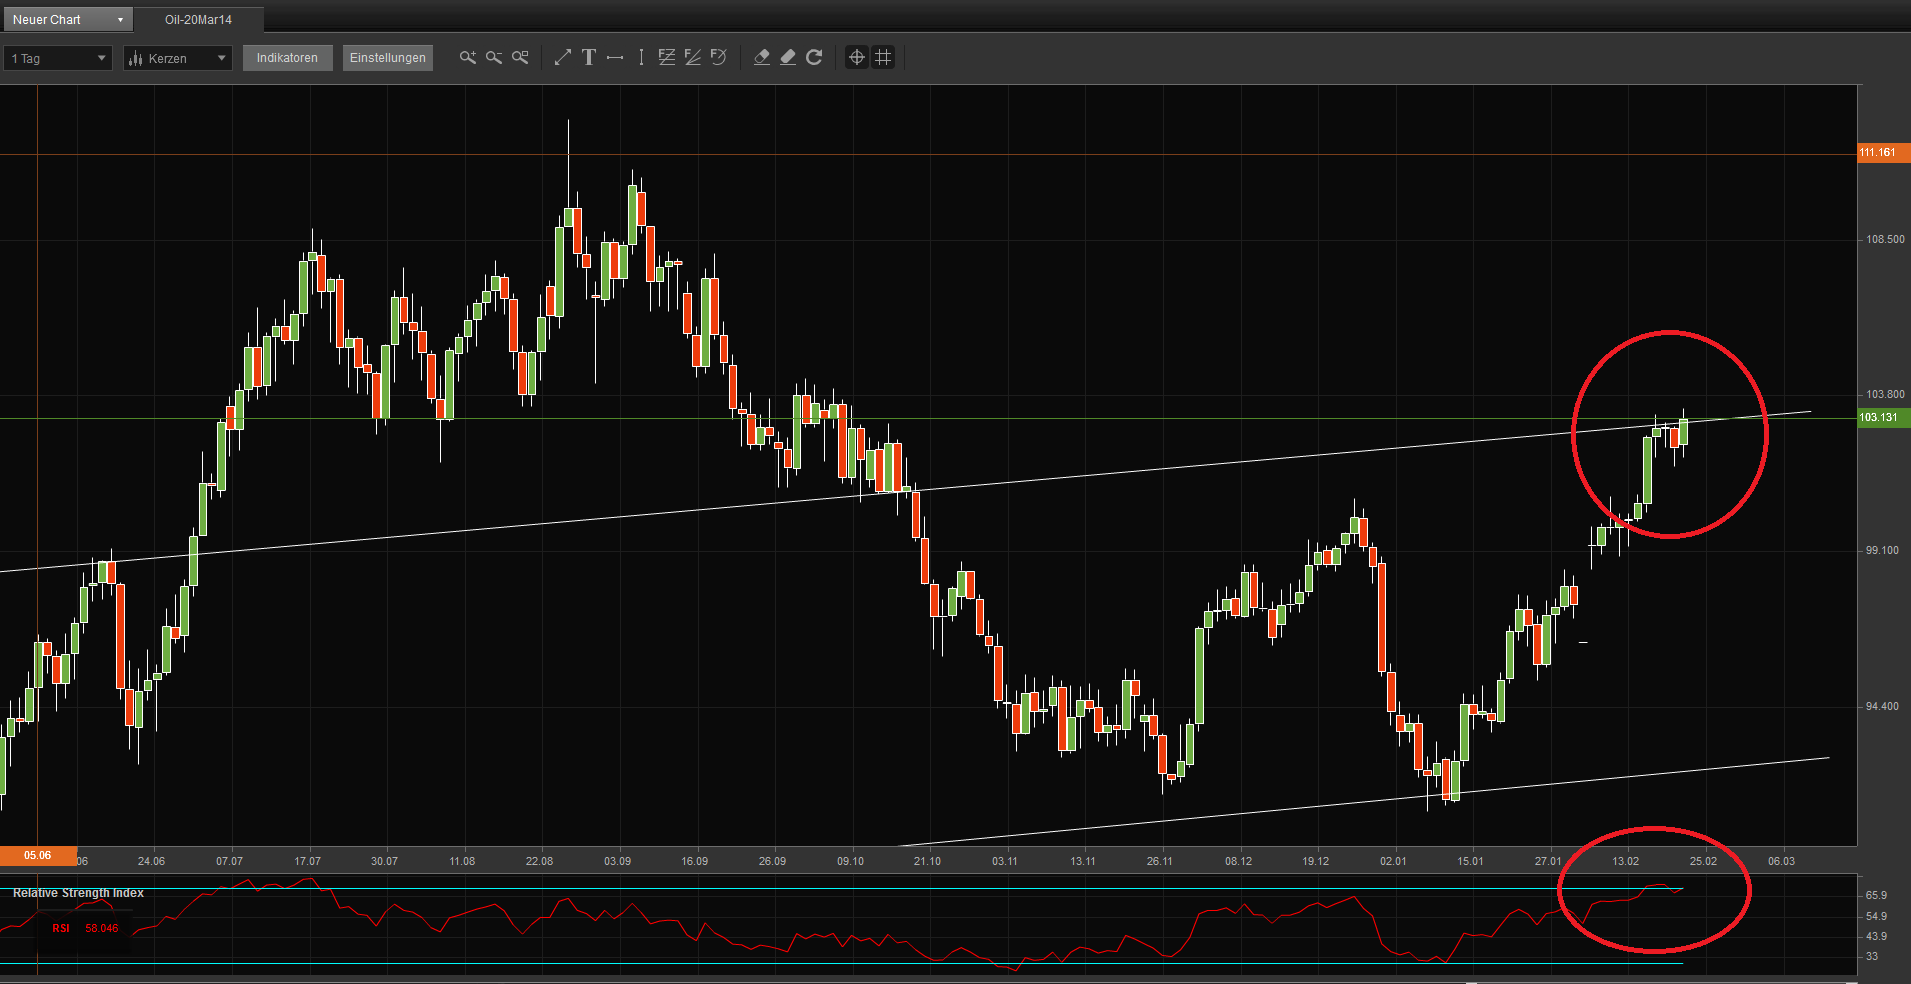Activate the zoom-in magnifier tool
Screen dimensions: 1911x984
click(x=467, y=57)
